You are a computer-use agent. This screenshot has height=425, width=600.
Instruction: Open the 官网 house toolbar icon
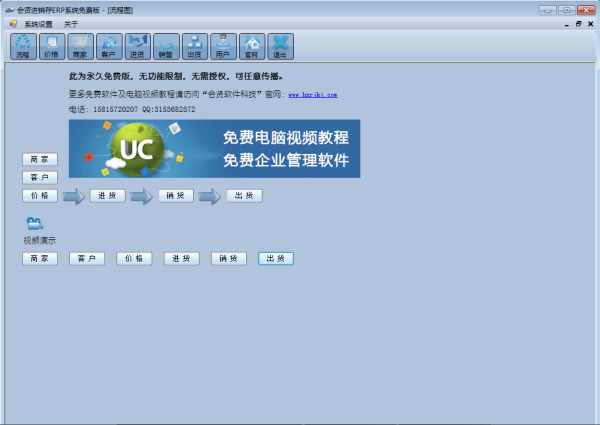[x=252, y=46]
